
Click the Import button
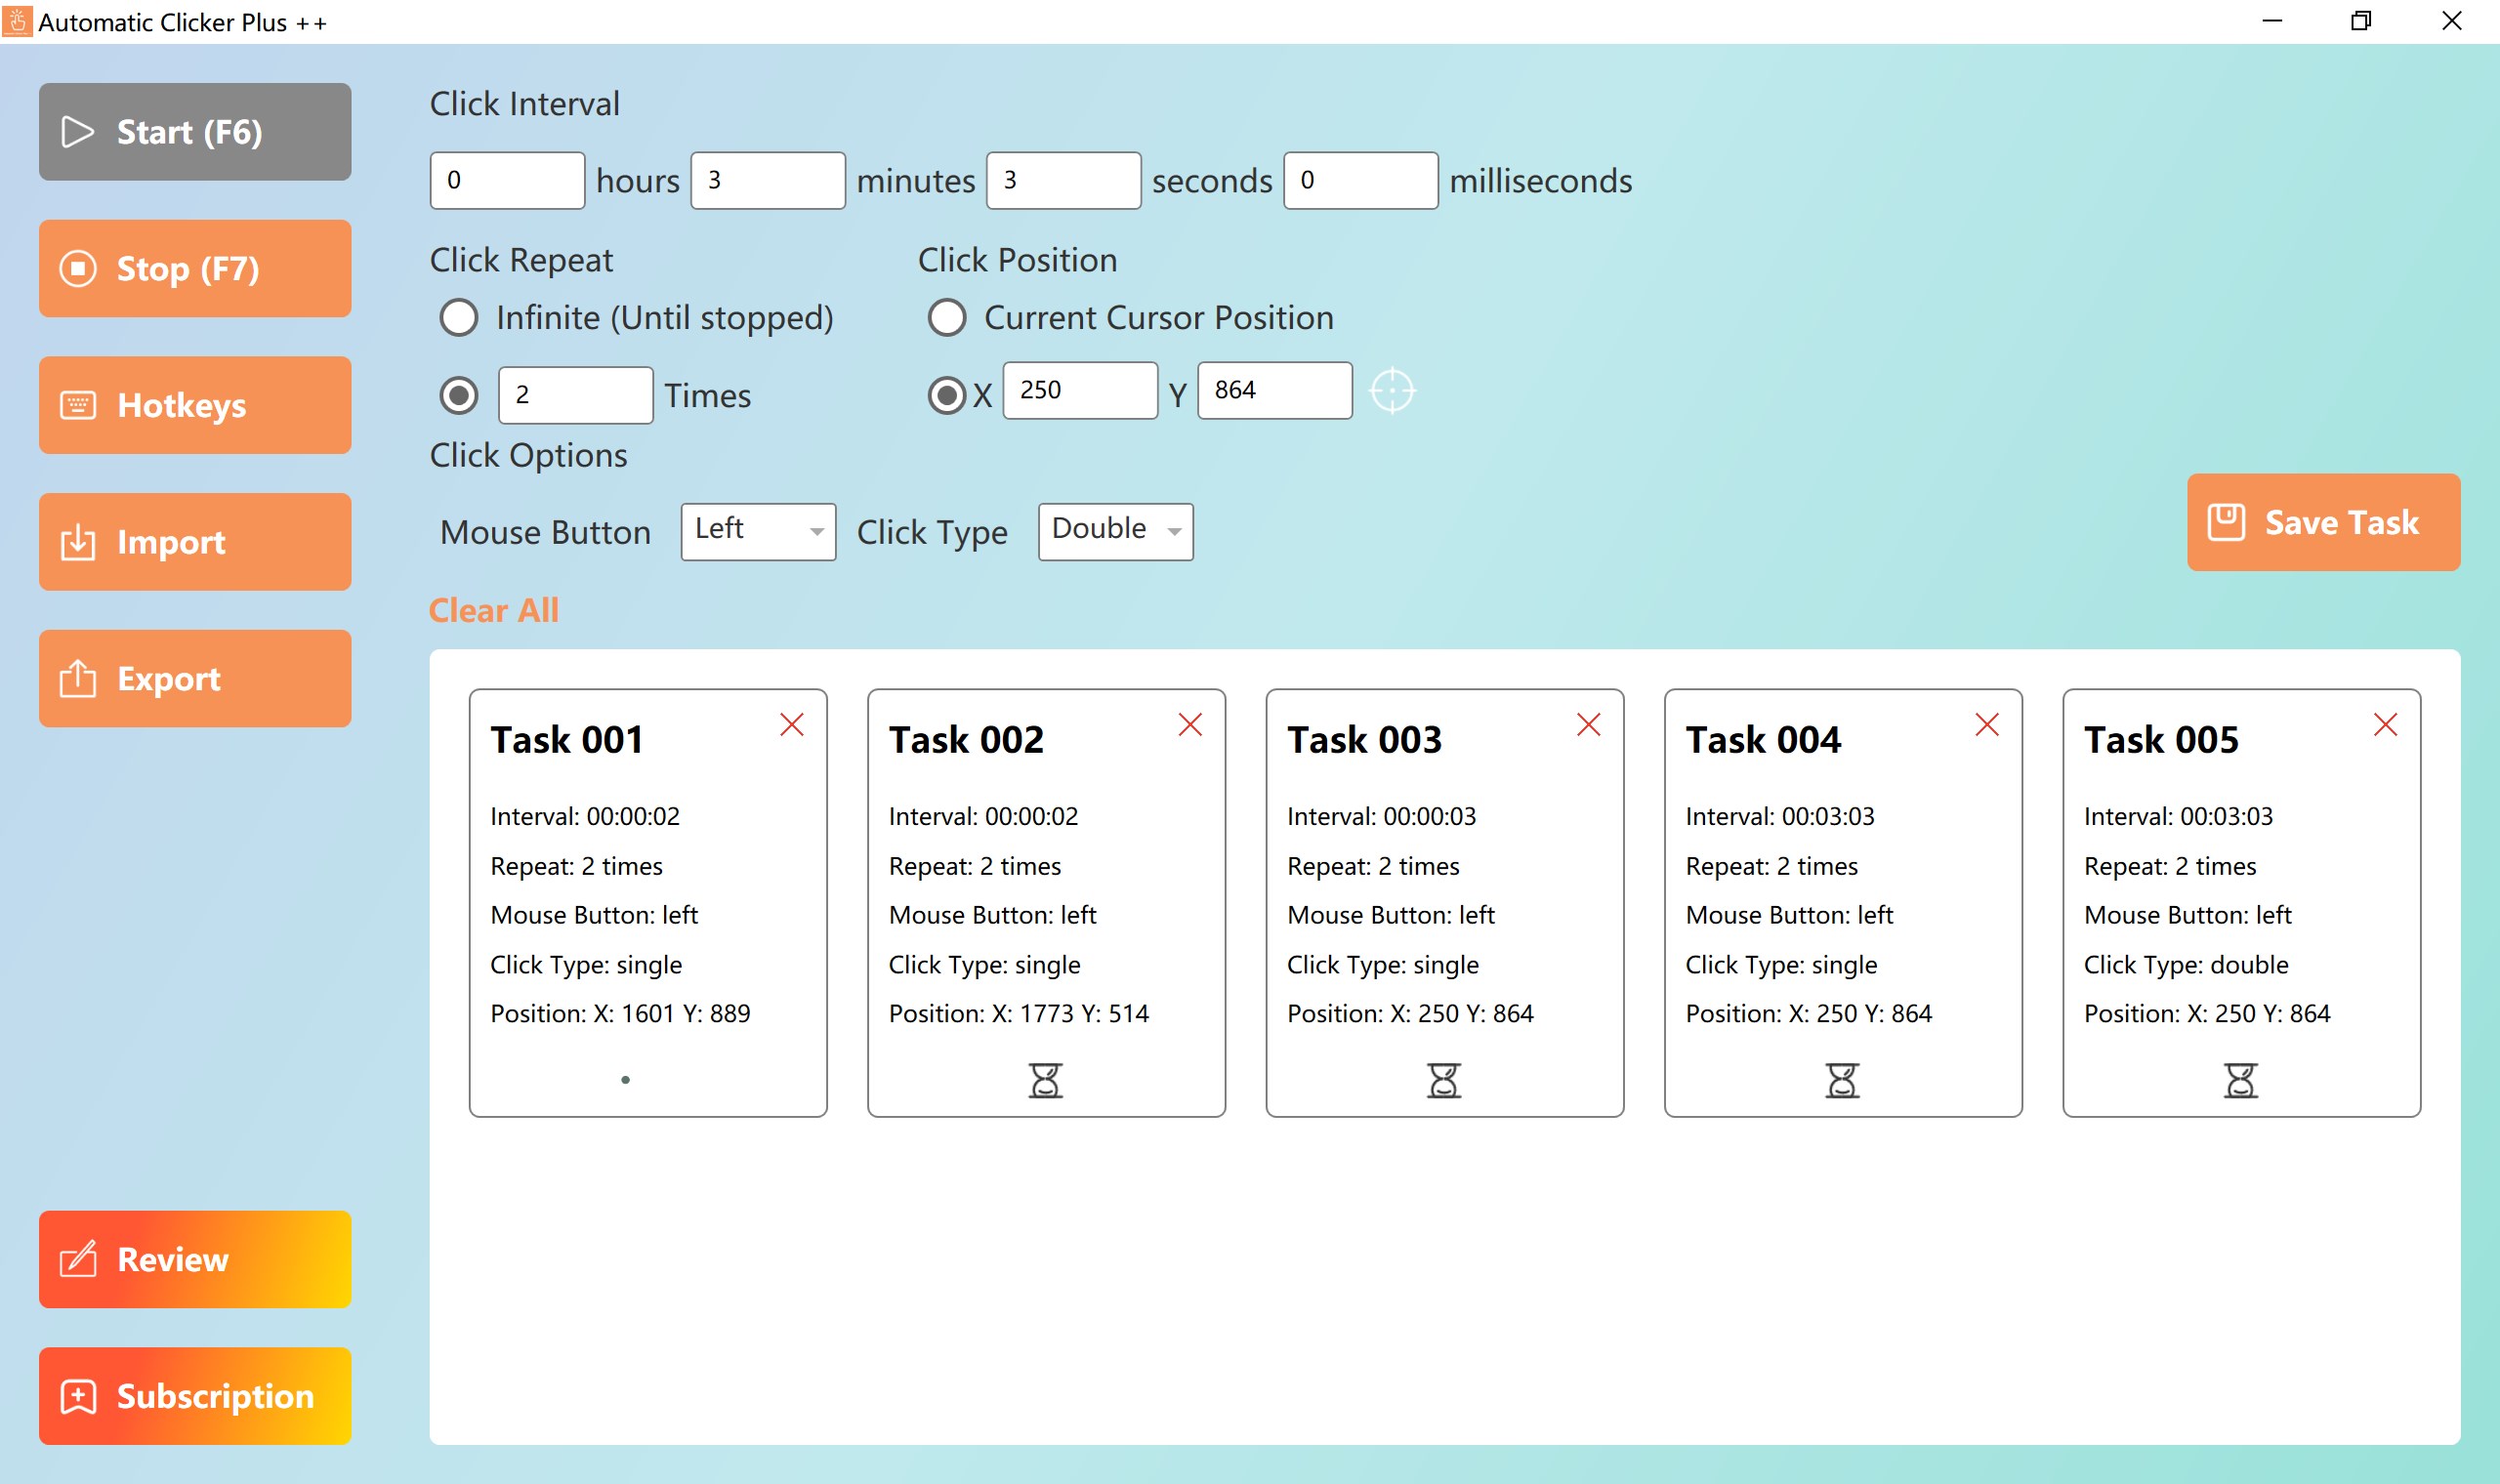tap(195, 542)
